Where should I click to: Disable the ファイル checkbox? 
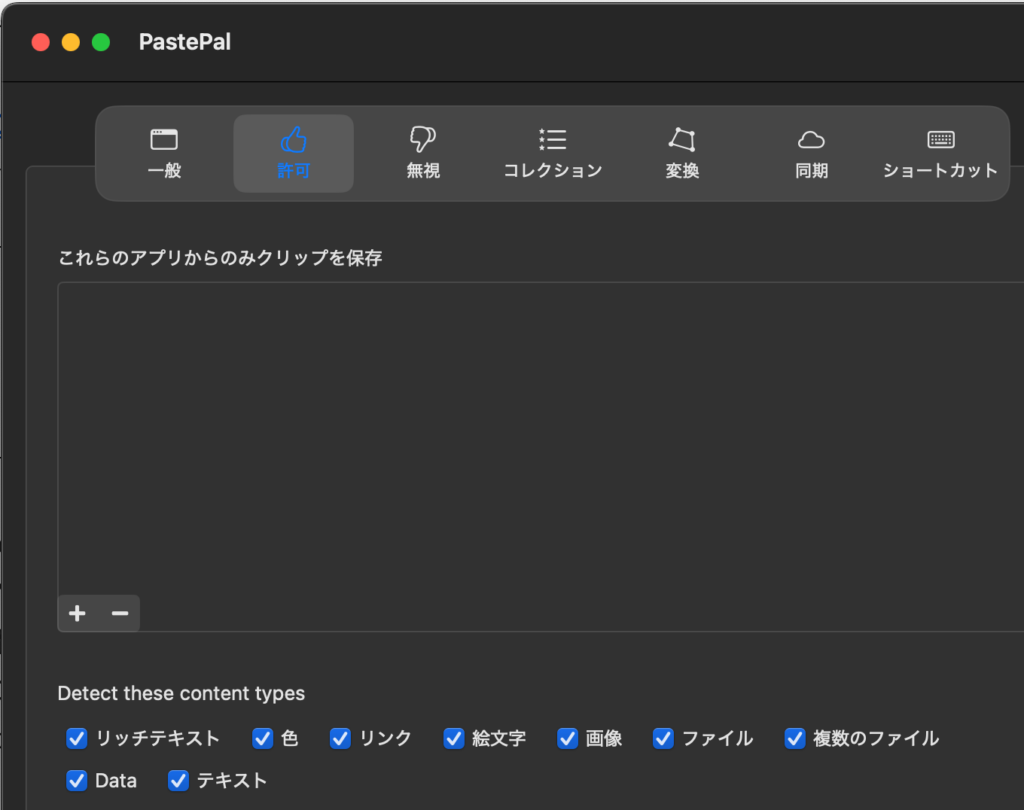pos(664,738)
